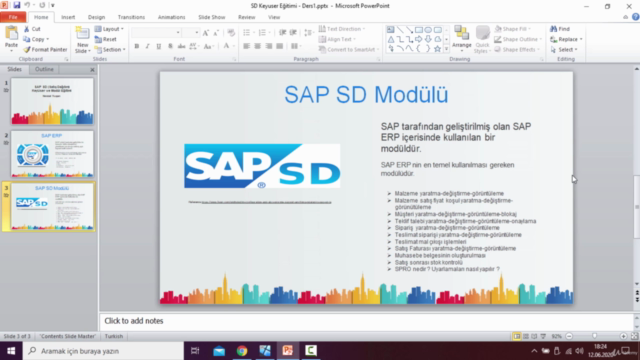Toggle Underline formatting

pyautogui.click(x=159, y=46)
